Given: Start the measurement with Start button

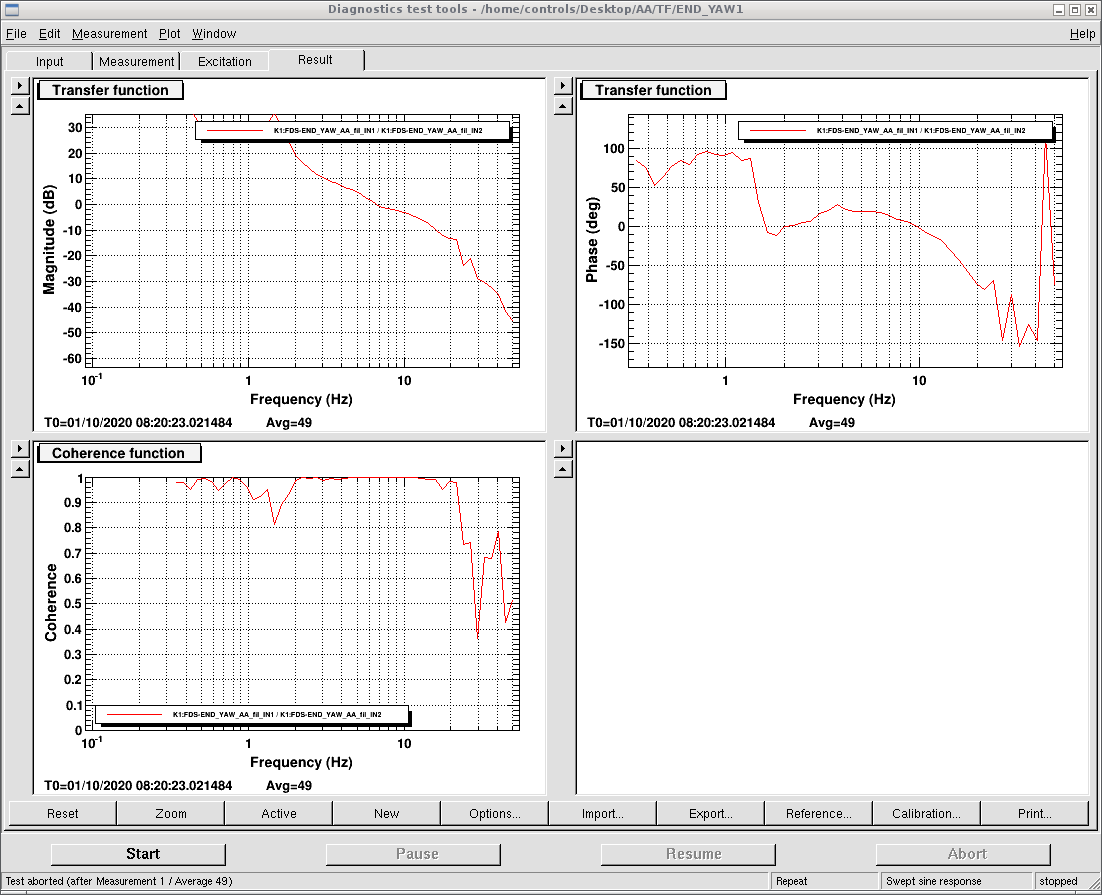Looking at the screenshot, I should (143, 854).
